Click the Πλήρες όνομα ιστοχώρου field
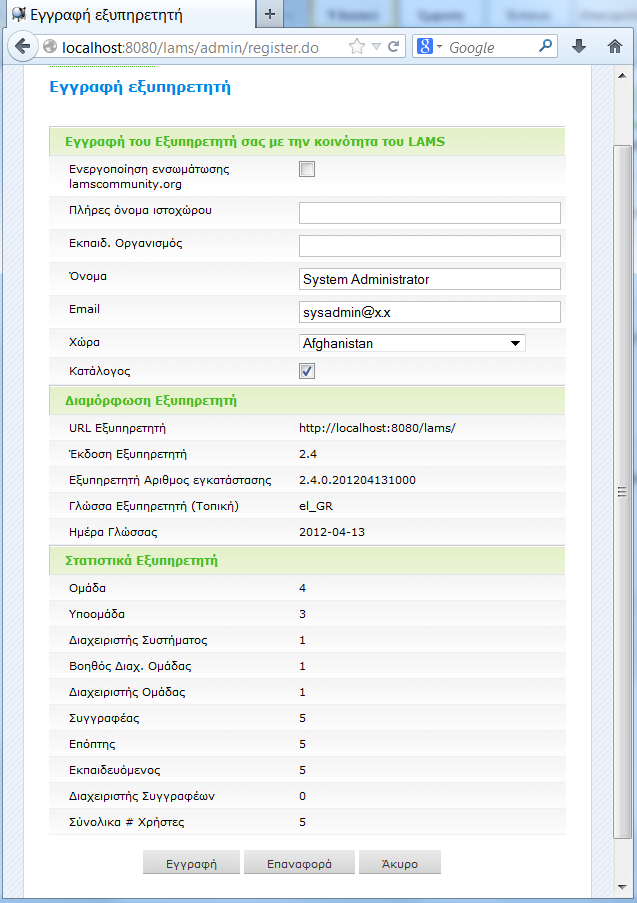The width and height of the screenshot is (637, 903). click(x=430, y=213)
